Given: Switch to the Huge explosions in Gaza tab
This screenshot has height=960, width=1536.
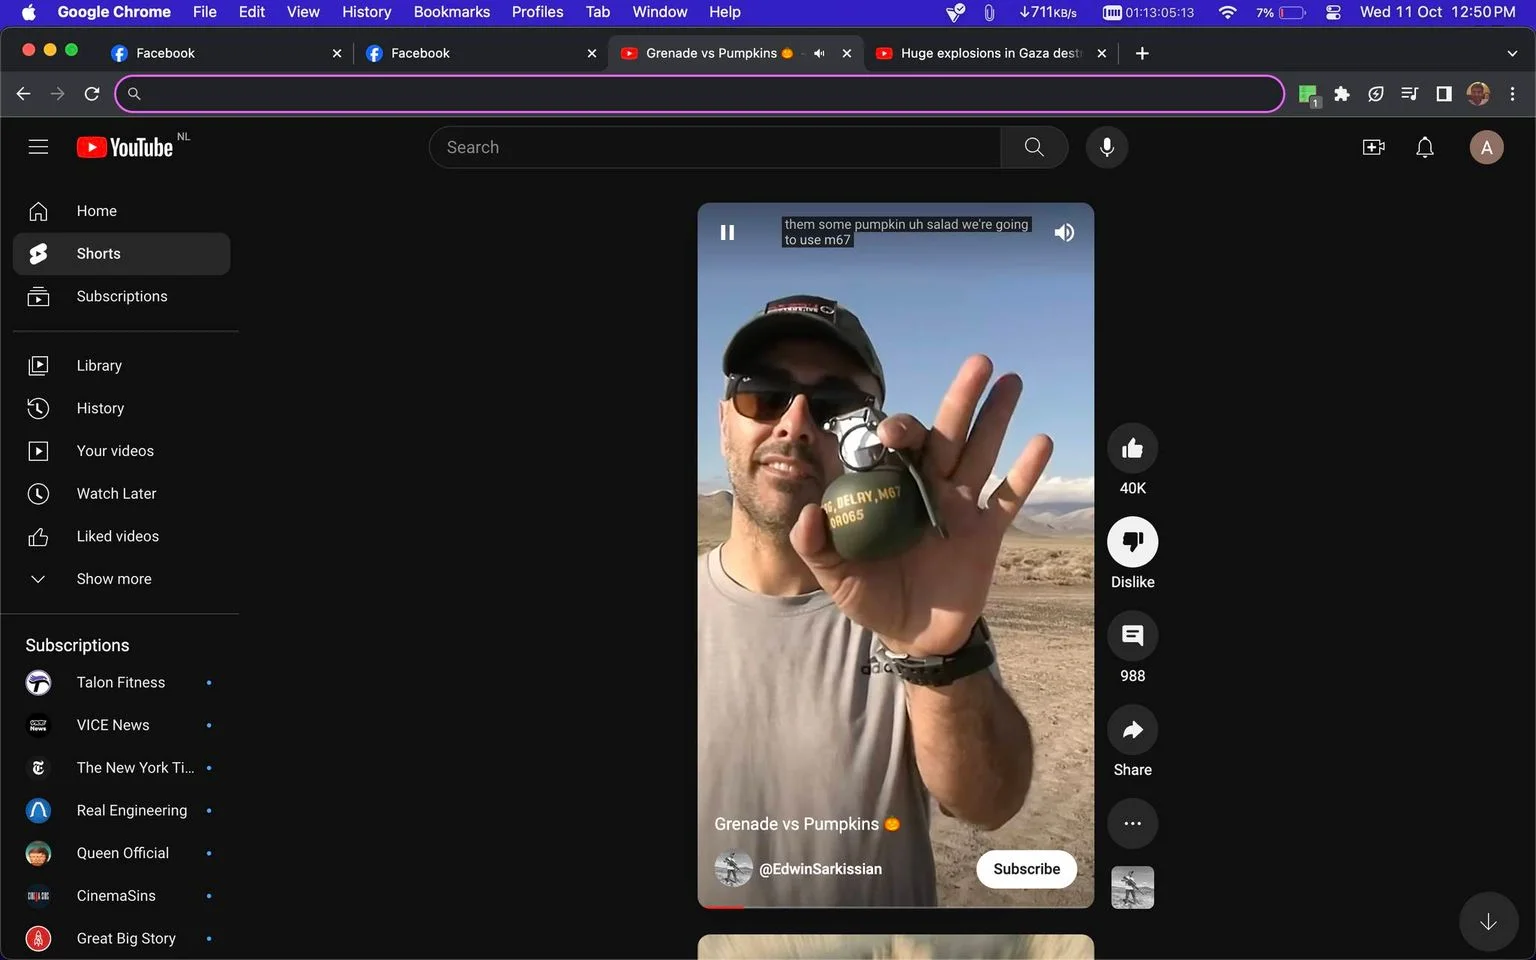Looking at the screenshot, I should [990, 53].
